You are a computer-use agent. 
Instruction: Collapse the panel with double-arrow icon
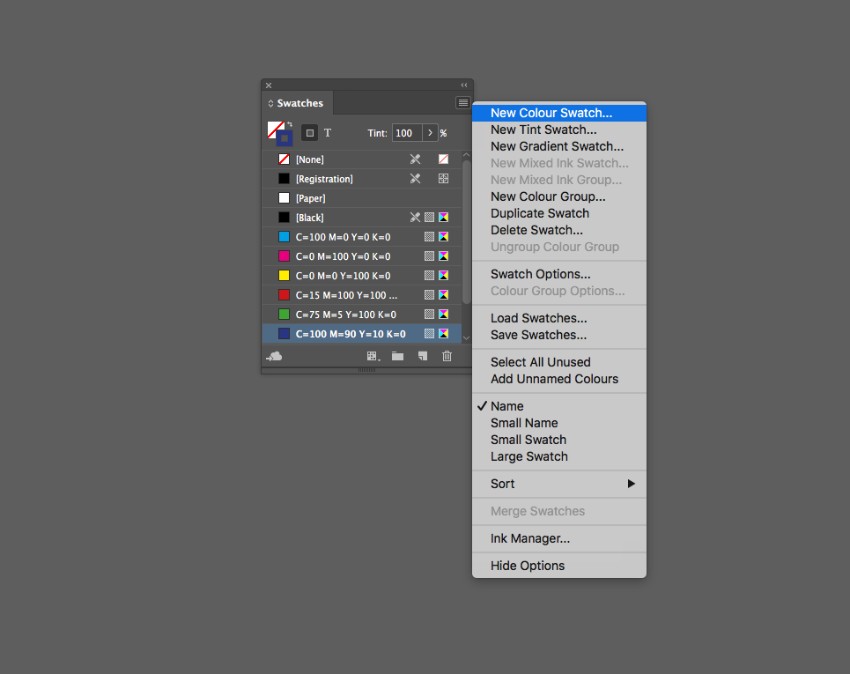pos(464,86)
